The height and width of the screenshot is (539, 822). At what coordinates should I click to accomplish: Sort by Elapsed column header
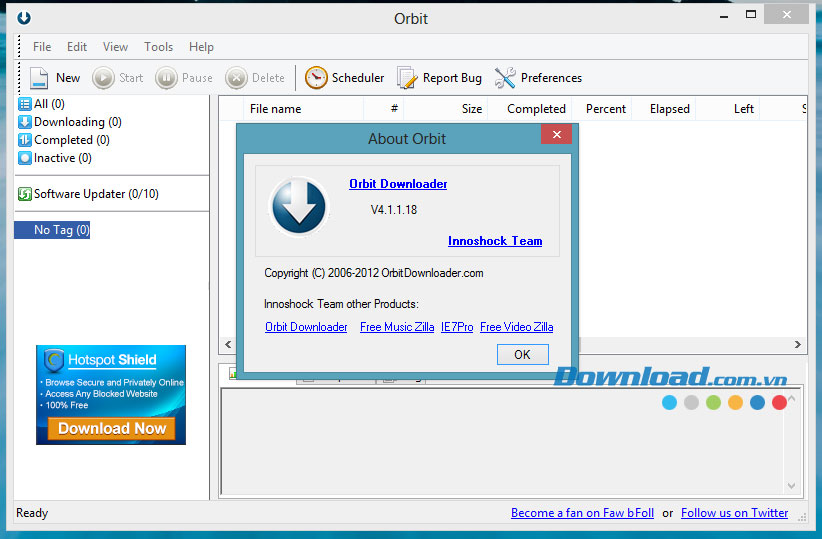664,109
